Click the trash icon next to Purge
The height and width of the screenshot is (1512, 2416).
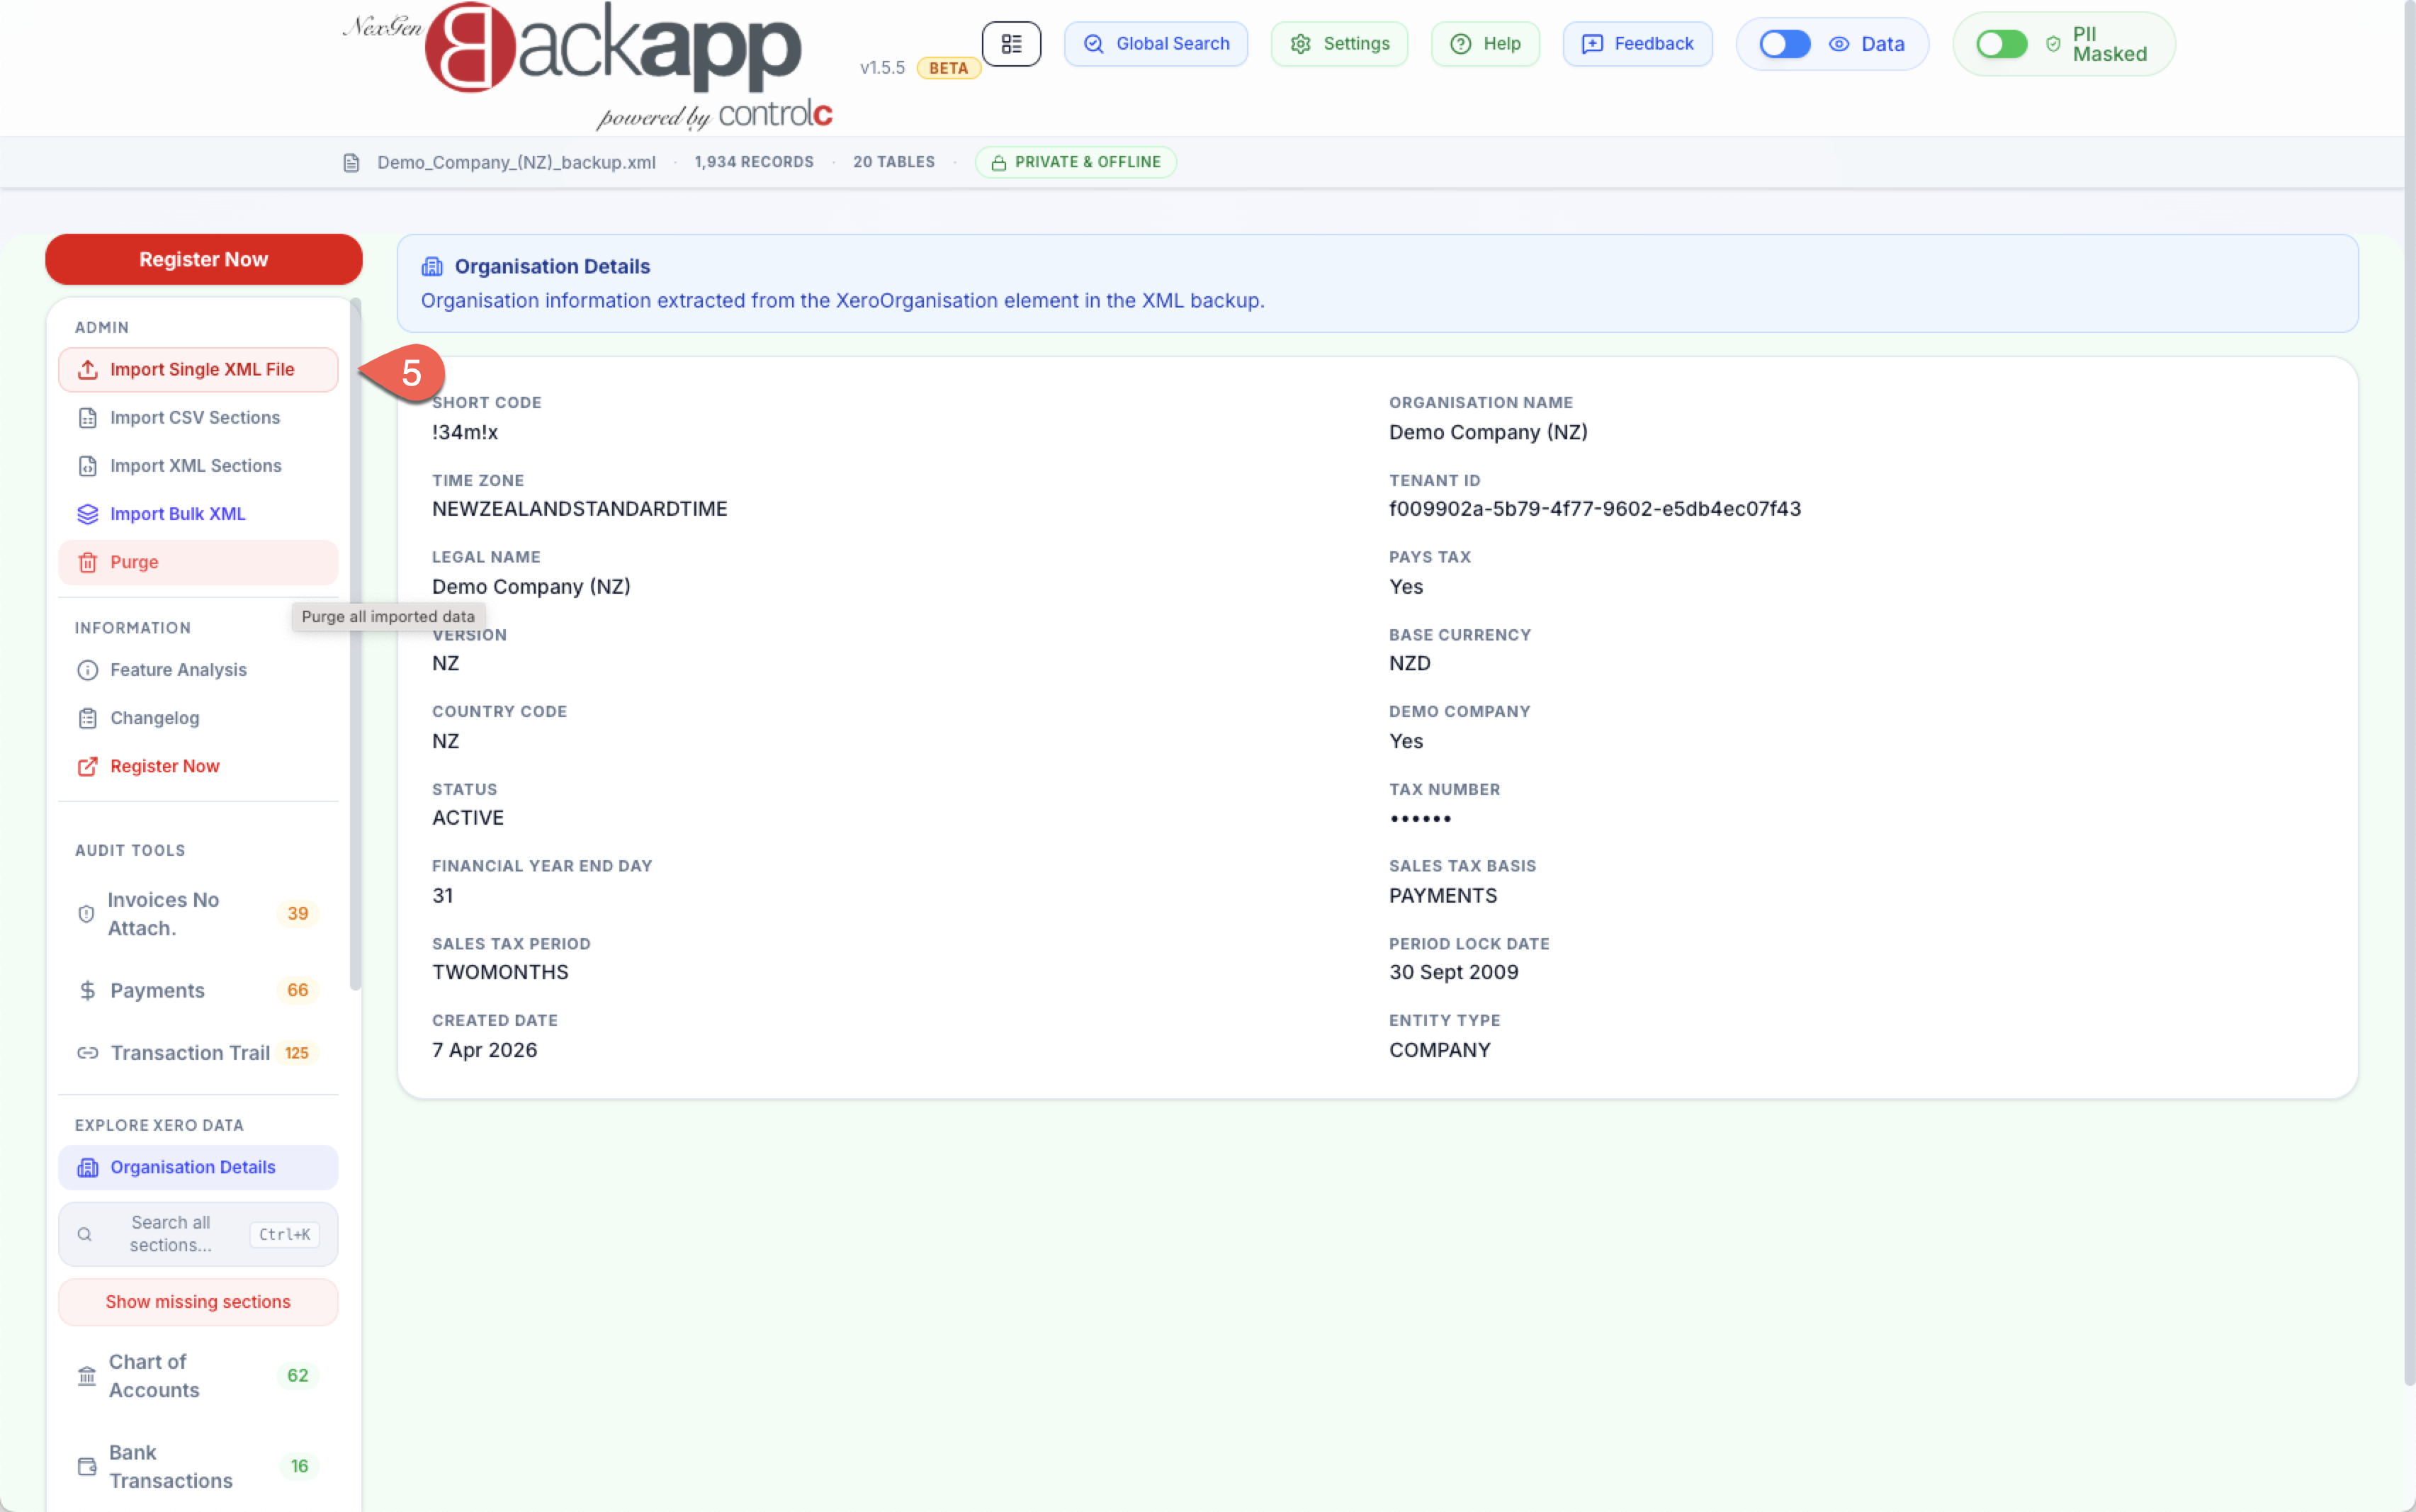pyautogui.click(x=88, y=563)
